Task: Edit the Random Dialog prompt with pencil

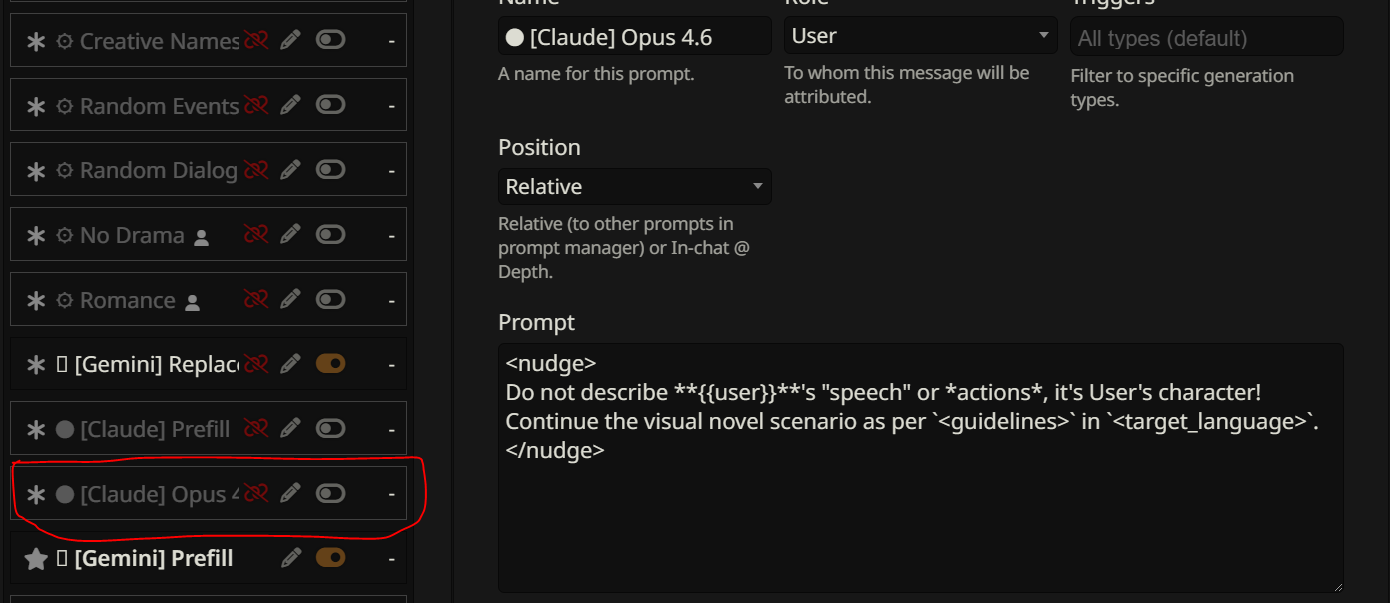Action: tap(290, 170)
